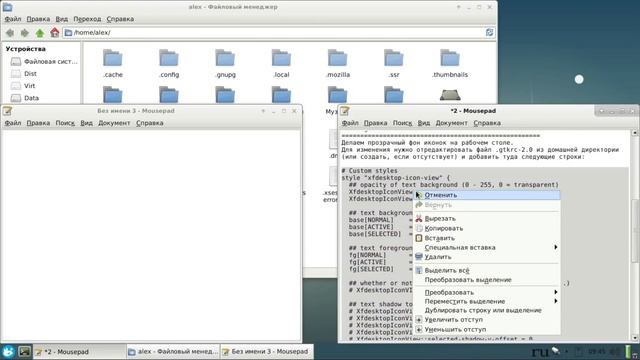Go forward in file manager toolbar
The width and height of the screenshot is (640, 360).
(24, 33)
